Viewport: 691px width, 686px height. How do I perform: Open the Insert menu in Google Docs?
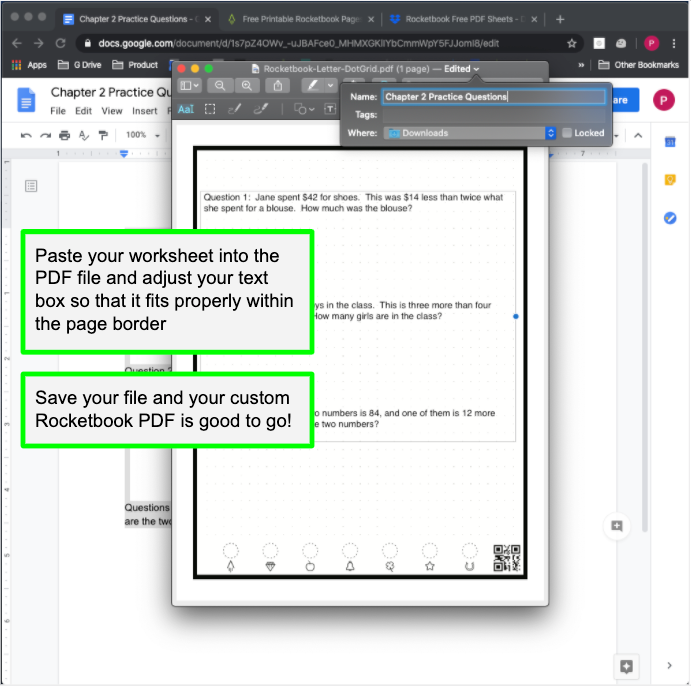tap(145, 111)
